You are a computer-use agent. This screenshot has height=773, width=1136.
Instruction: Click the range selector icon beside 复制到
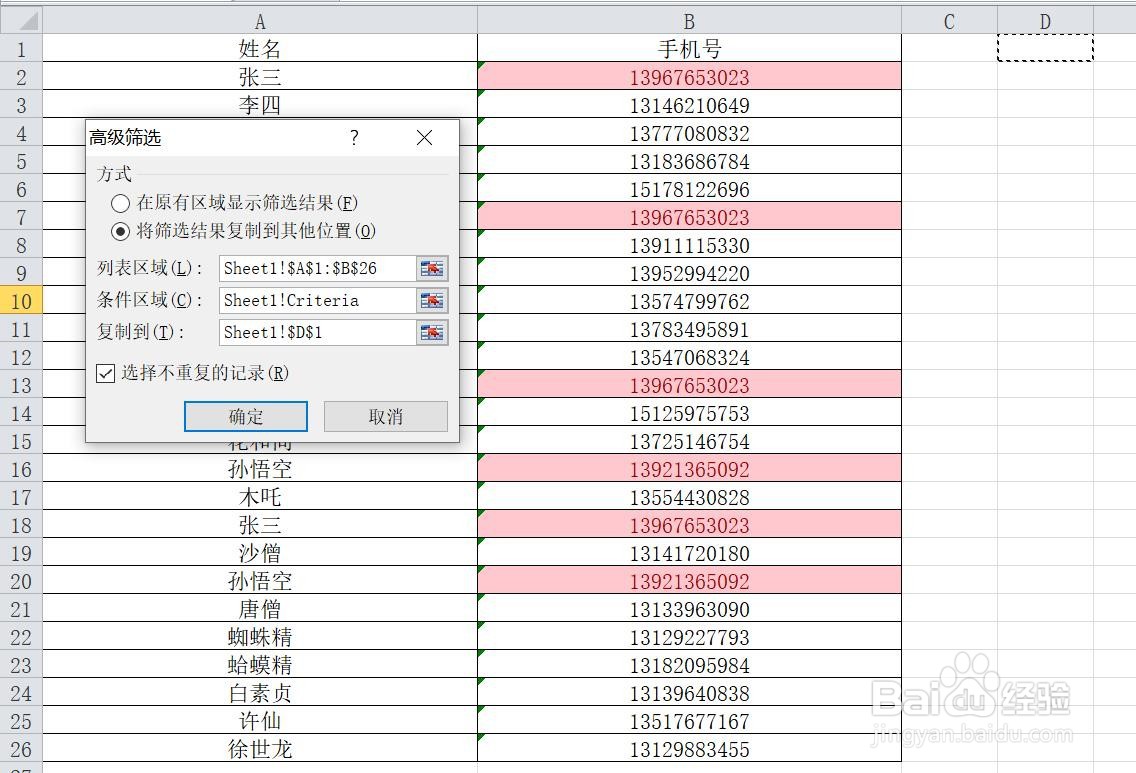pos(432,332)
